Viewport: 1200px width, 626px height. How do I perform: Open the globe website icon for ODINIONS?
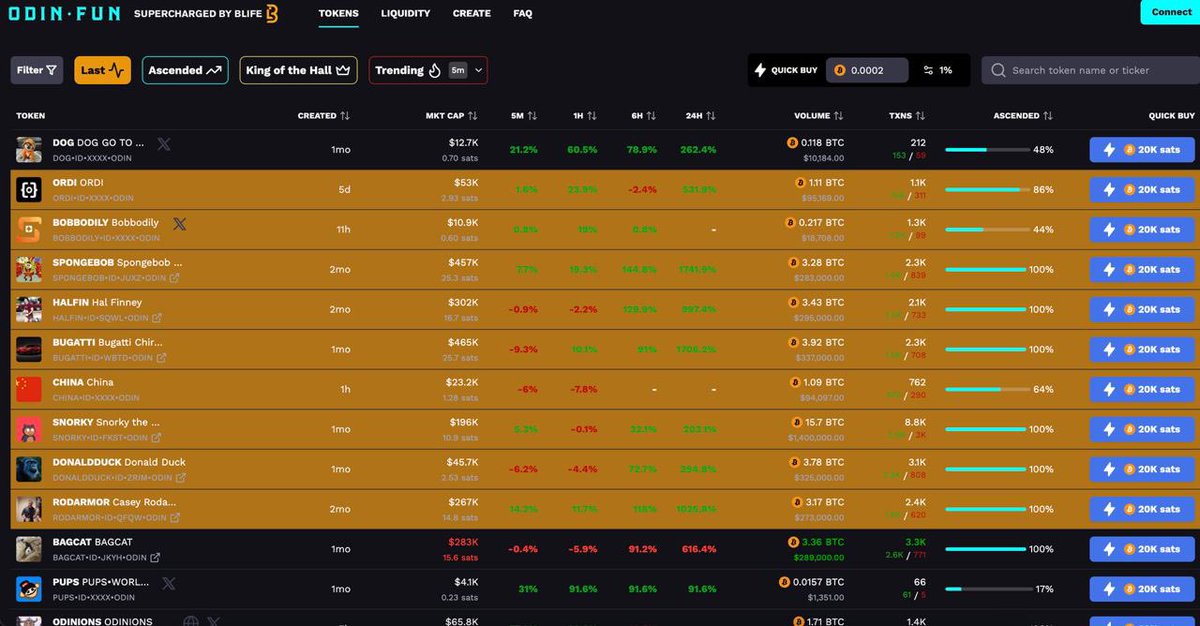tap(189, 621)
